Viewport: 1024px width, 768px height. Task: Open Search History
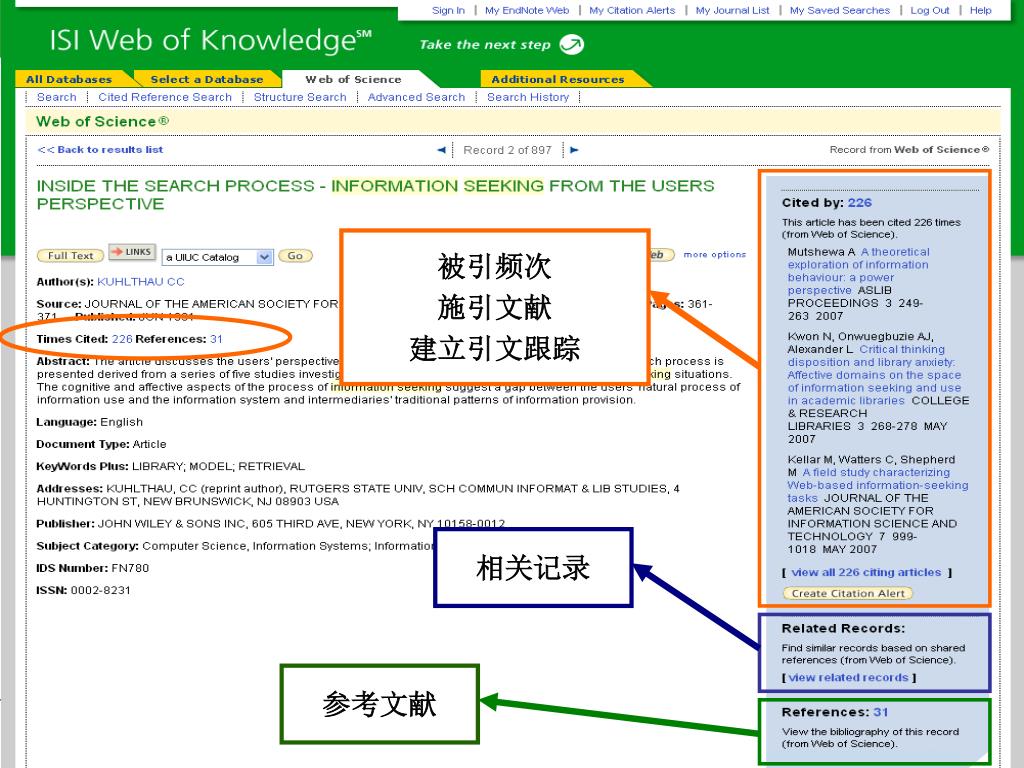click(528, 97)
